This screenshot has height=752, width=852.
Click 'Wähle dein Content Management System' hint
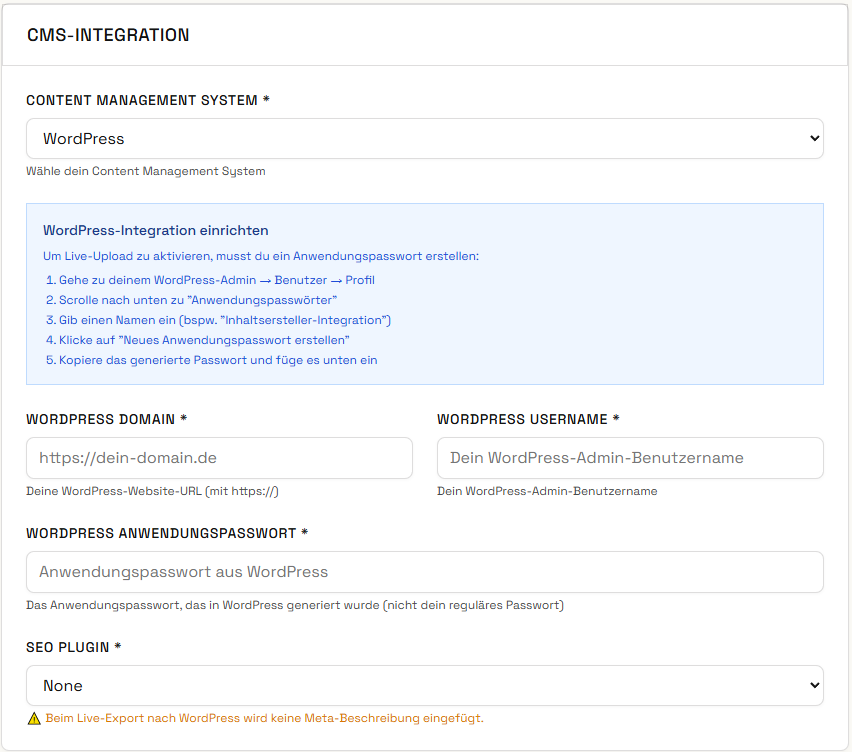pos(146,171)
